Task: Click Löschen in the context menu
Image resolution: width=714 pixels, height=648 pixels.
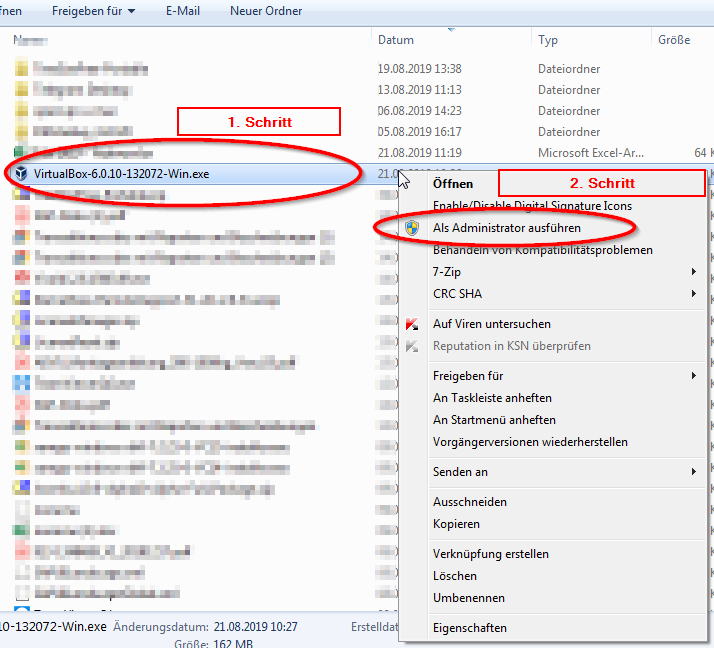Action: [454, 576]
